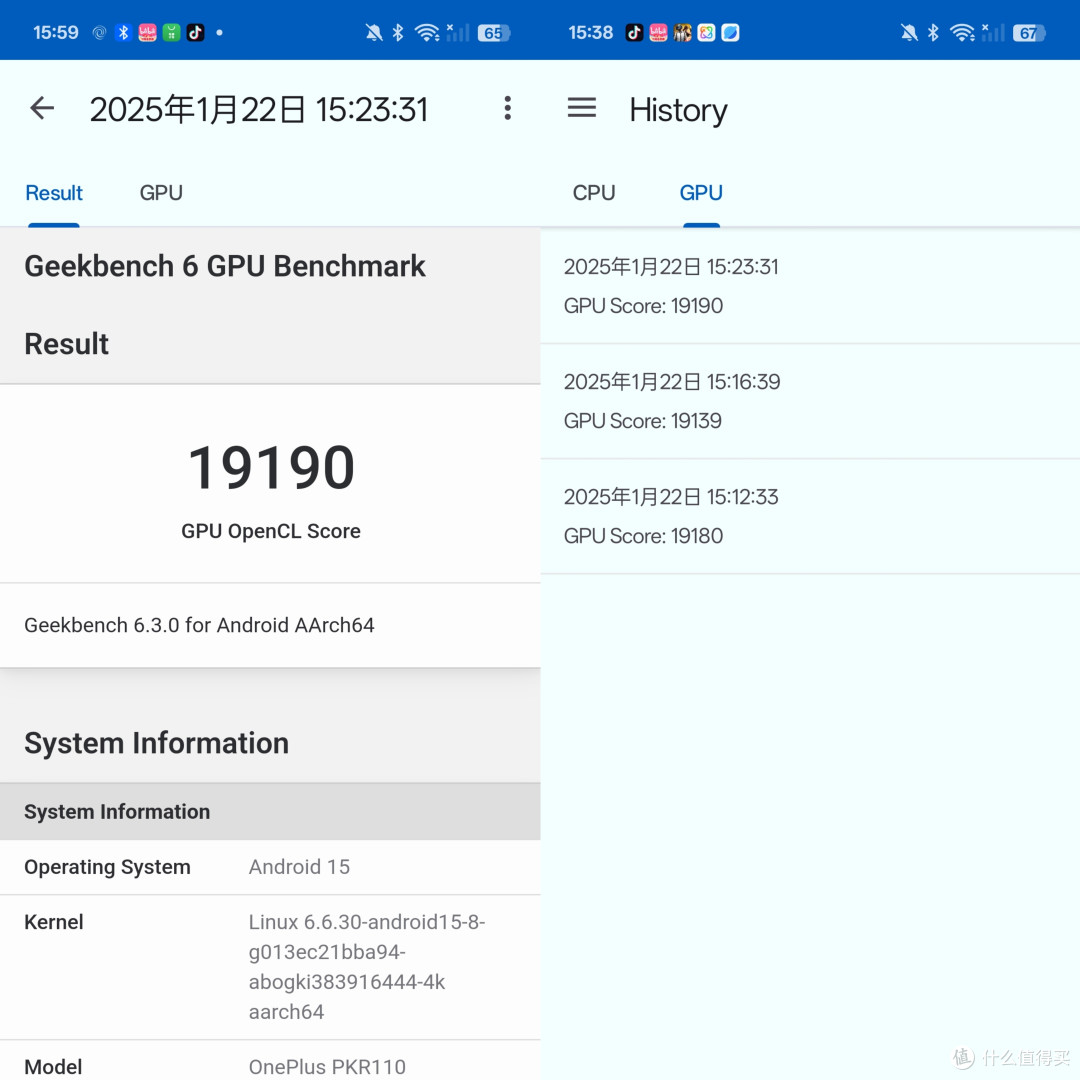Tap the TikTok notification in the 15:59 bar

tap(196, 32)
